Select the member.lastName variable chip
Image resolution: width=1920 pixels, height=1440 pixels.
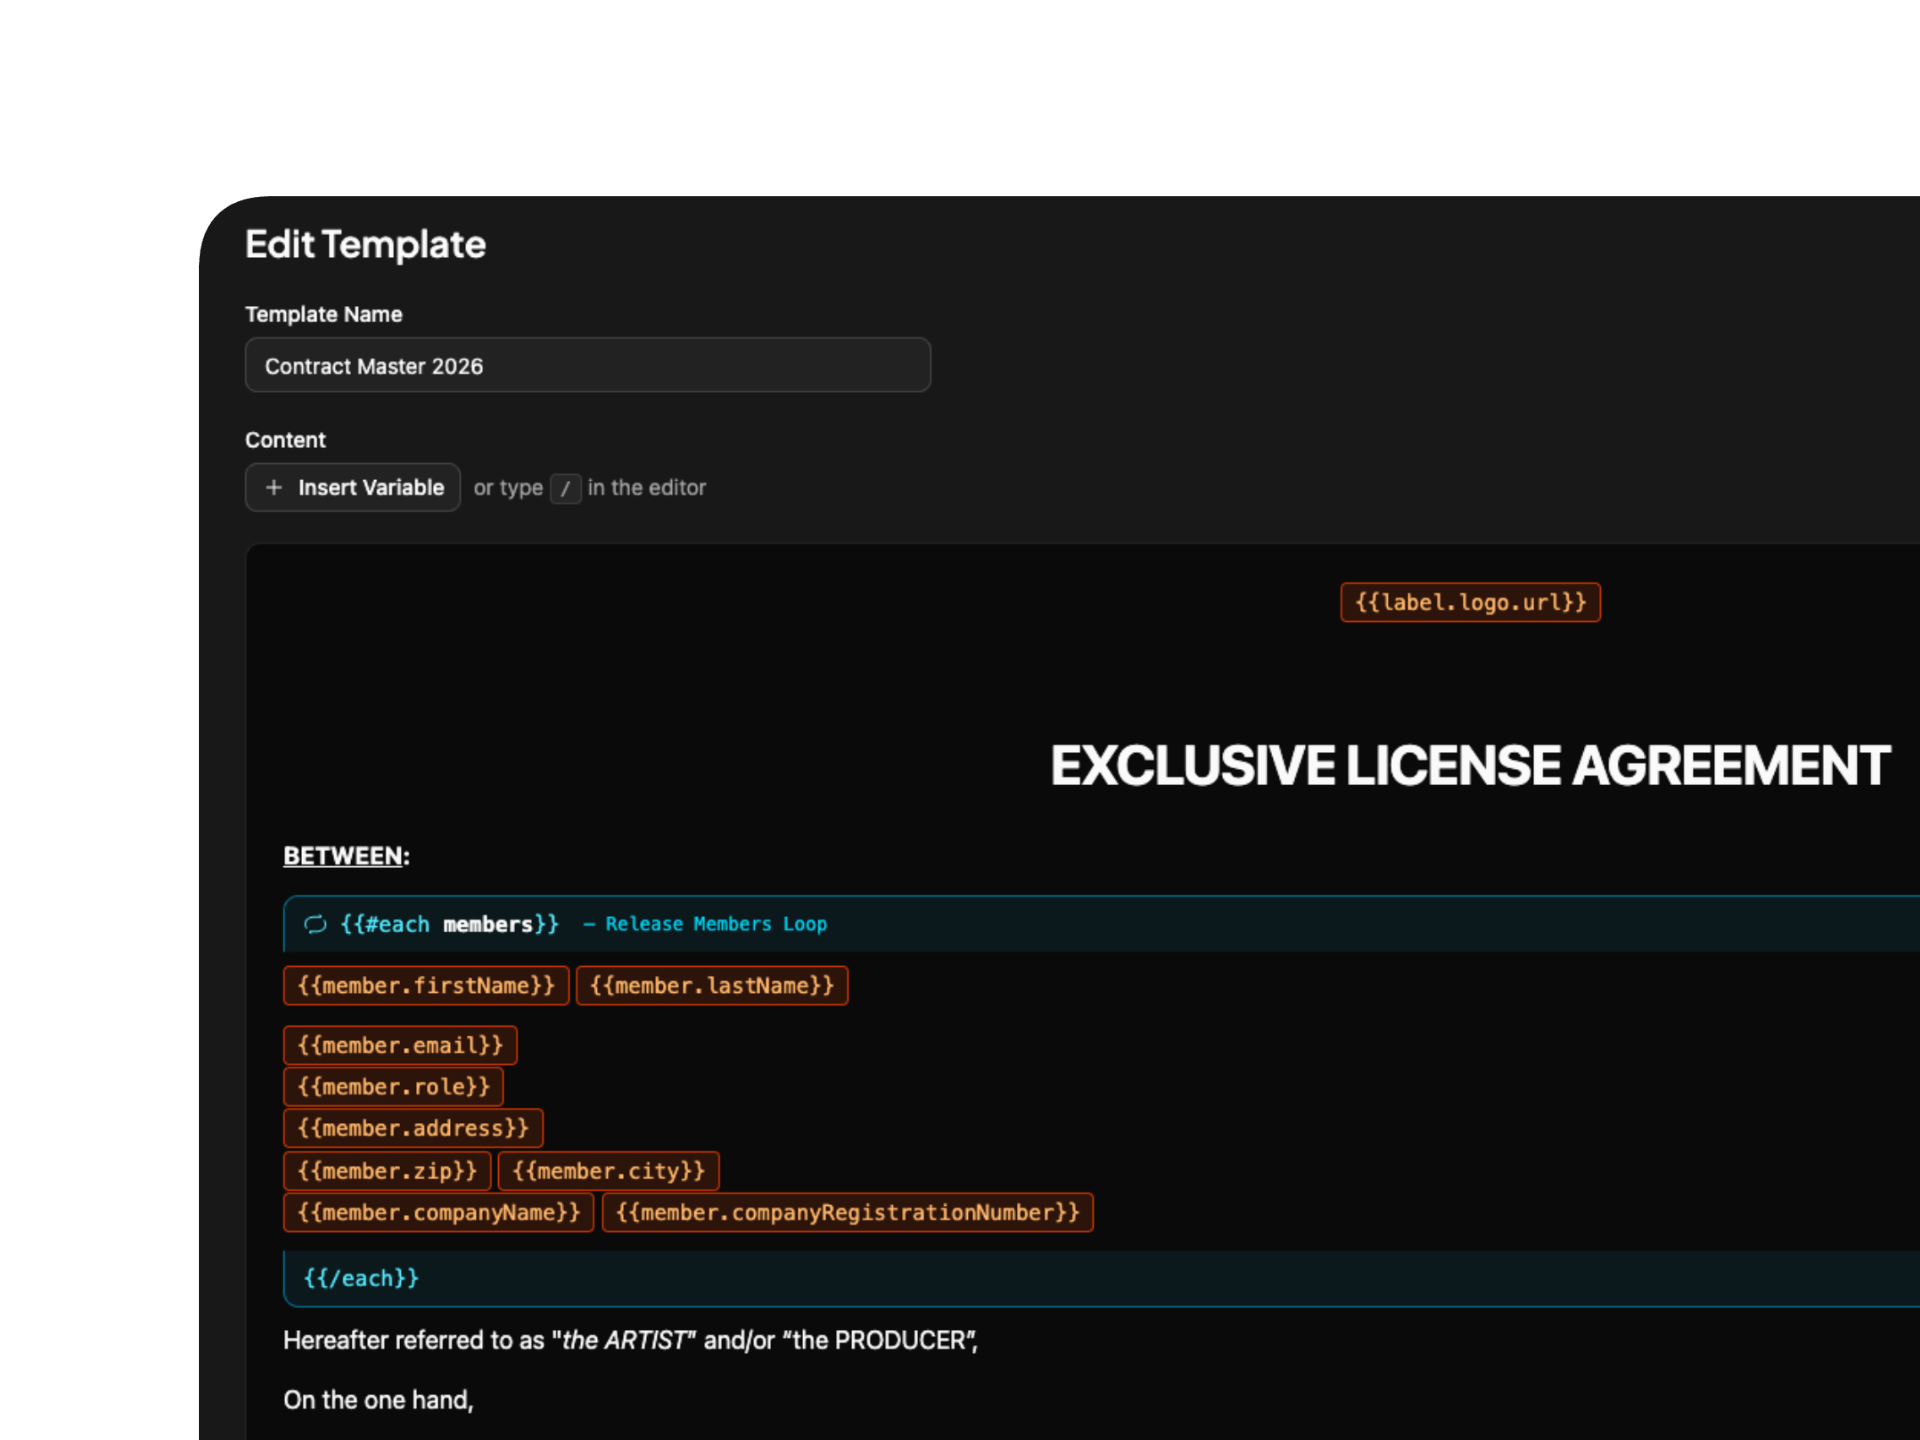coord(712,986)
